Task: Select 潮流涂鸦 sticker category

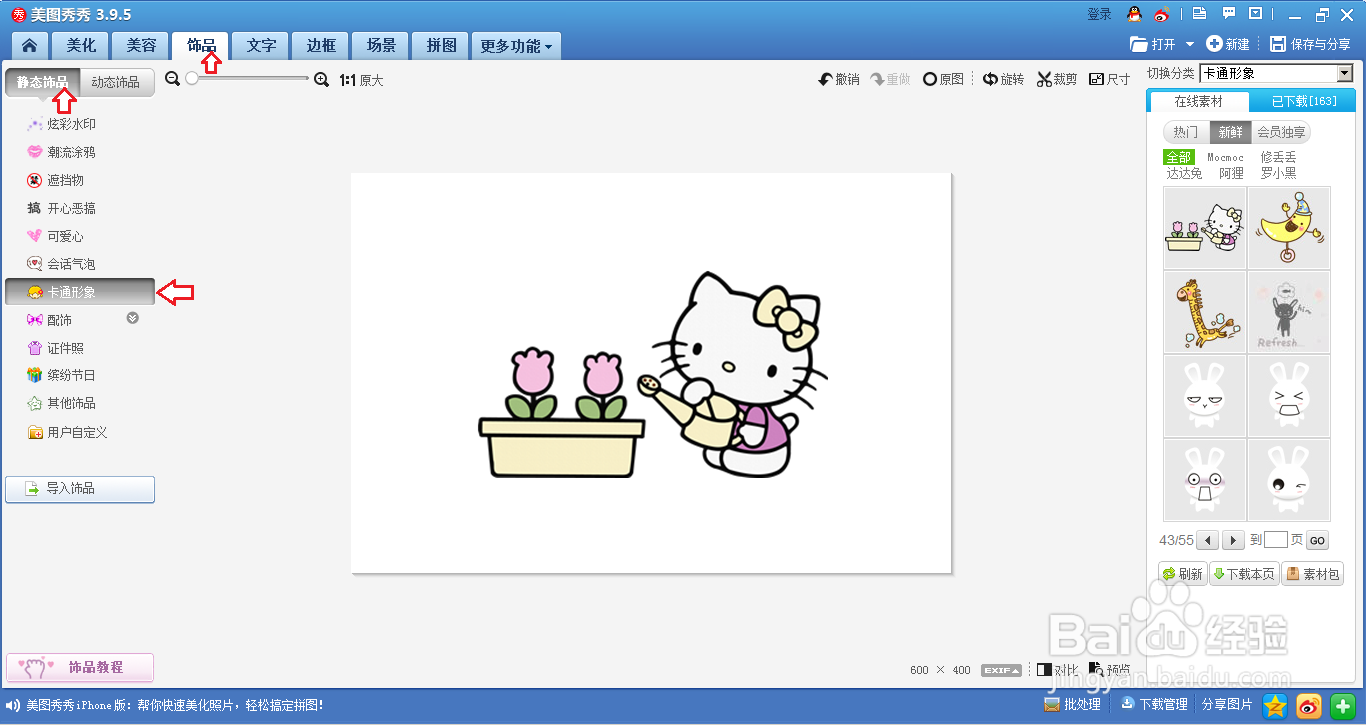Action: click(x=62, y=152)
